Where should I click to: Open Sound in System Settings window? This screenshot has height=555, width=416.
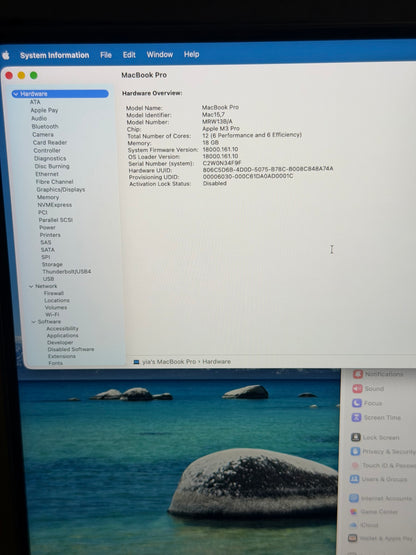click(x=368, y=389)
